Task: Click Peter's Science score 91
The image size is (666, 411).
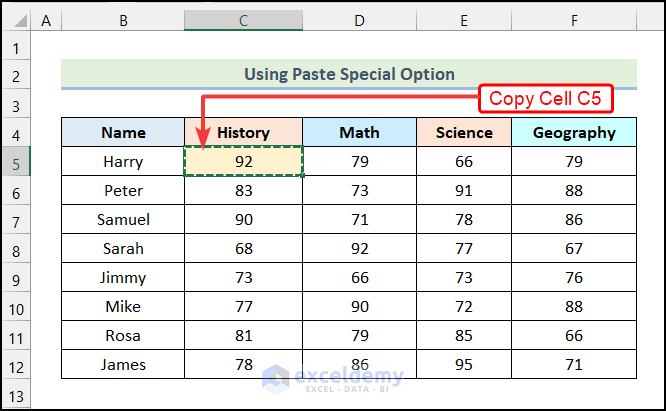Action: tap(464, 190)
